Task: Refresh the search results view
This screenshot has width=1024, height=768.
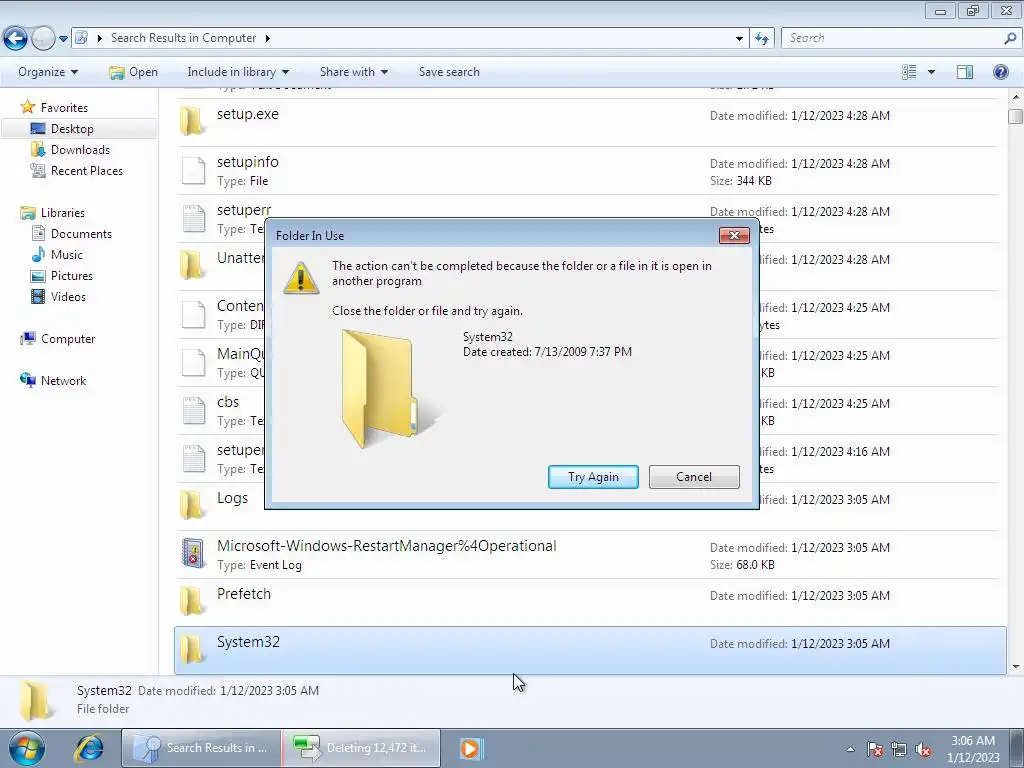Action: click(761, 39)
